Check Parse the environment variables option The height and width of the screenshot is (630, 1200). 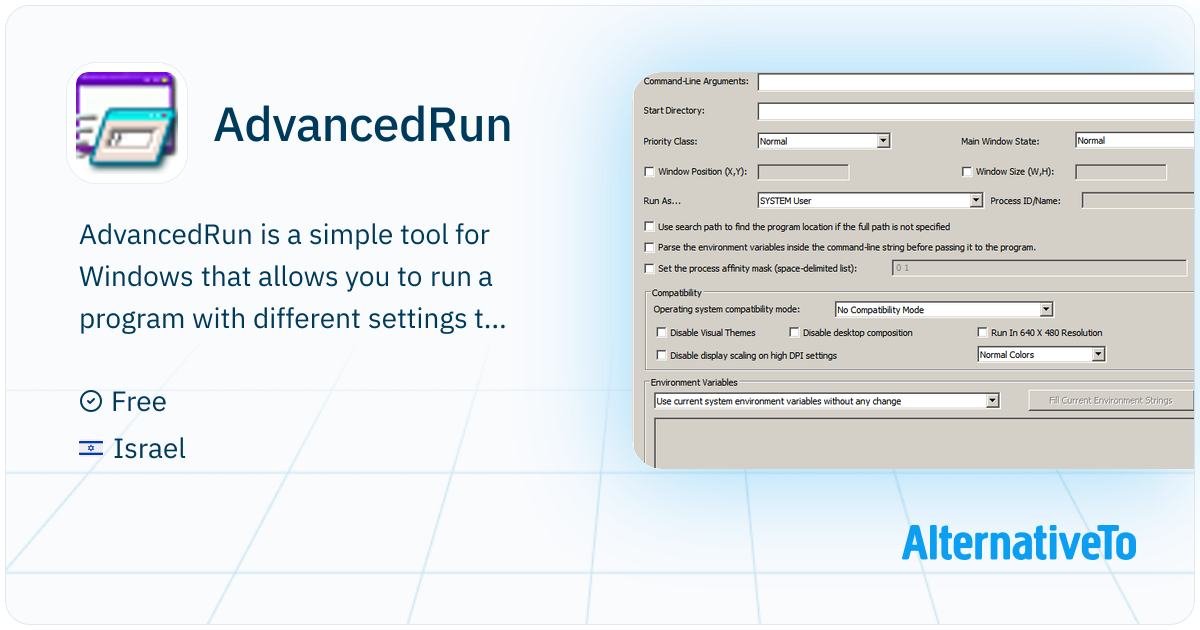[649, 247]
